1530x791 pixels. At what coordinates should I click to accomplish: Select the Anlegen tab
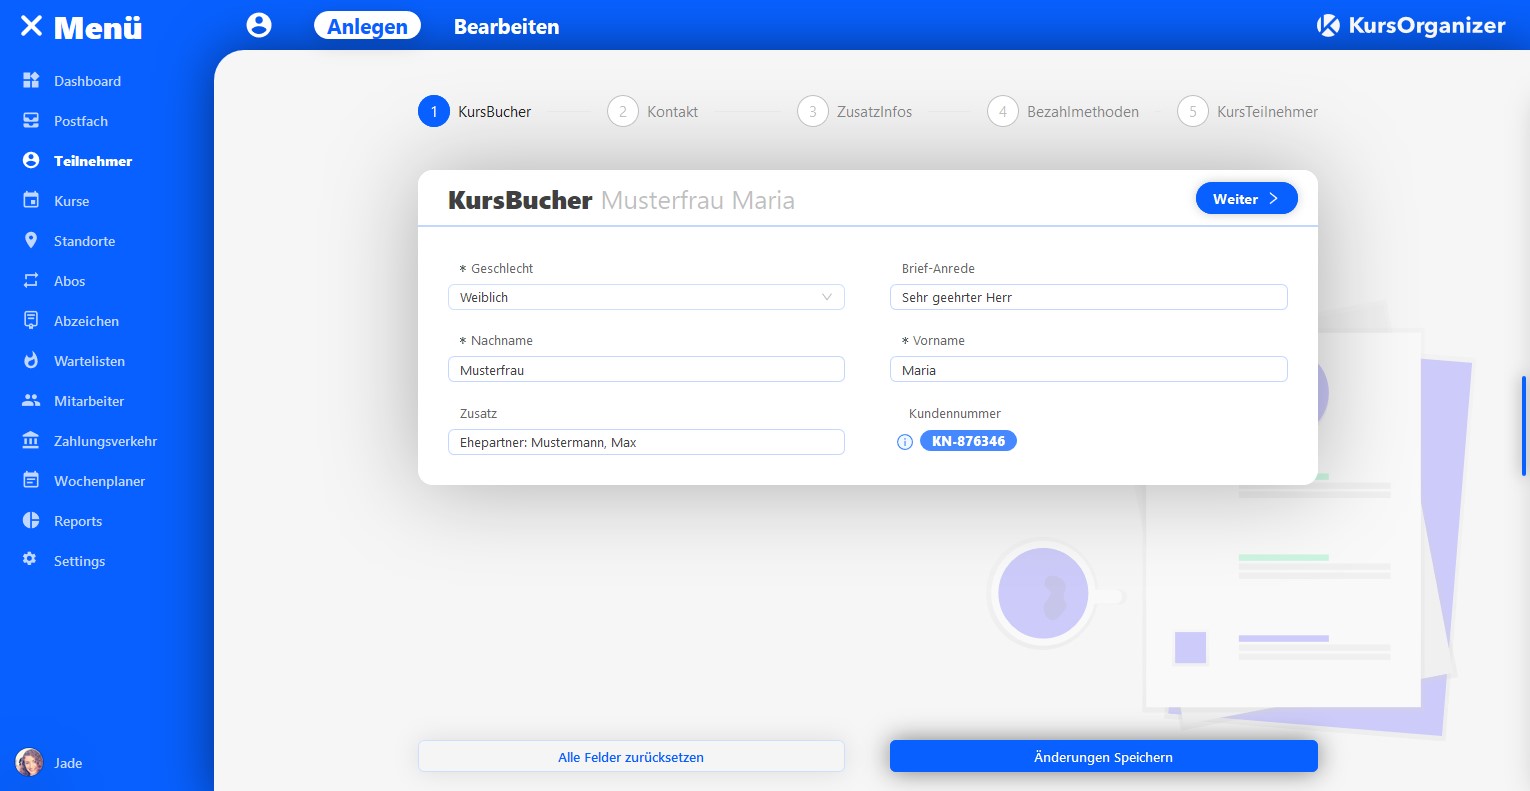point(367,27)
